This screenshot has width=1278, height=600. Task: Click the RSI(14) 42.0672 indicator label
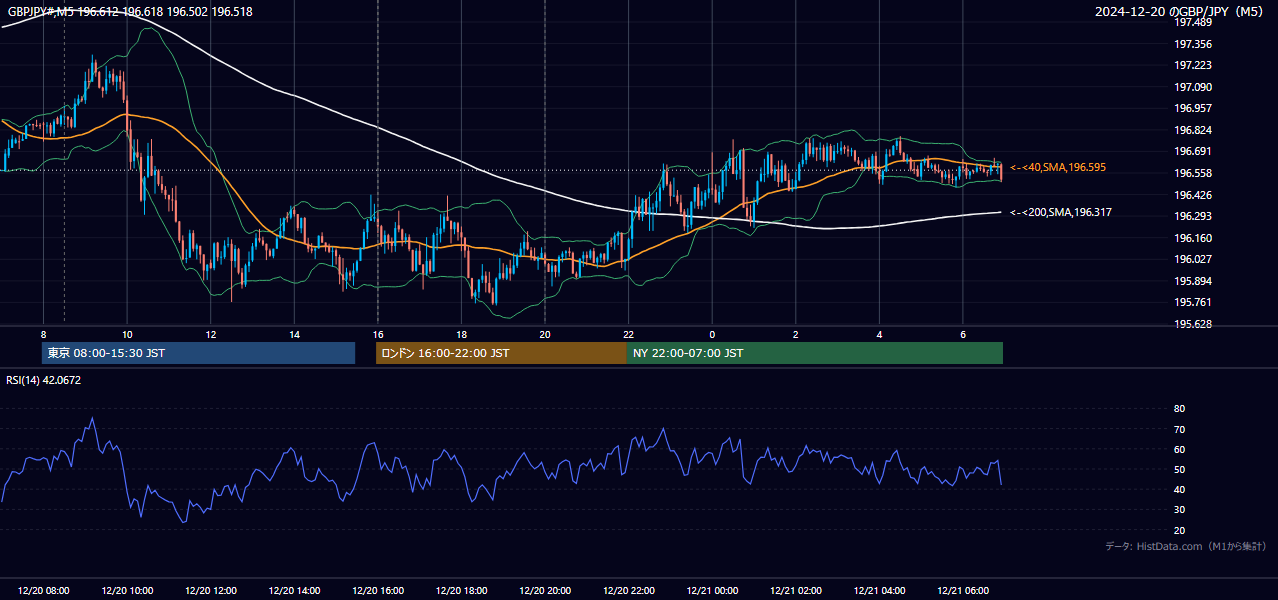tap(44, 380)
